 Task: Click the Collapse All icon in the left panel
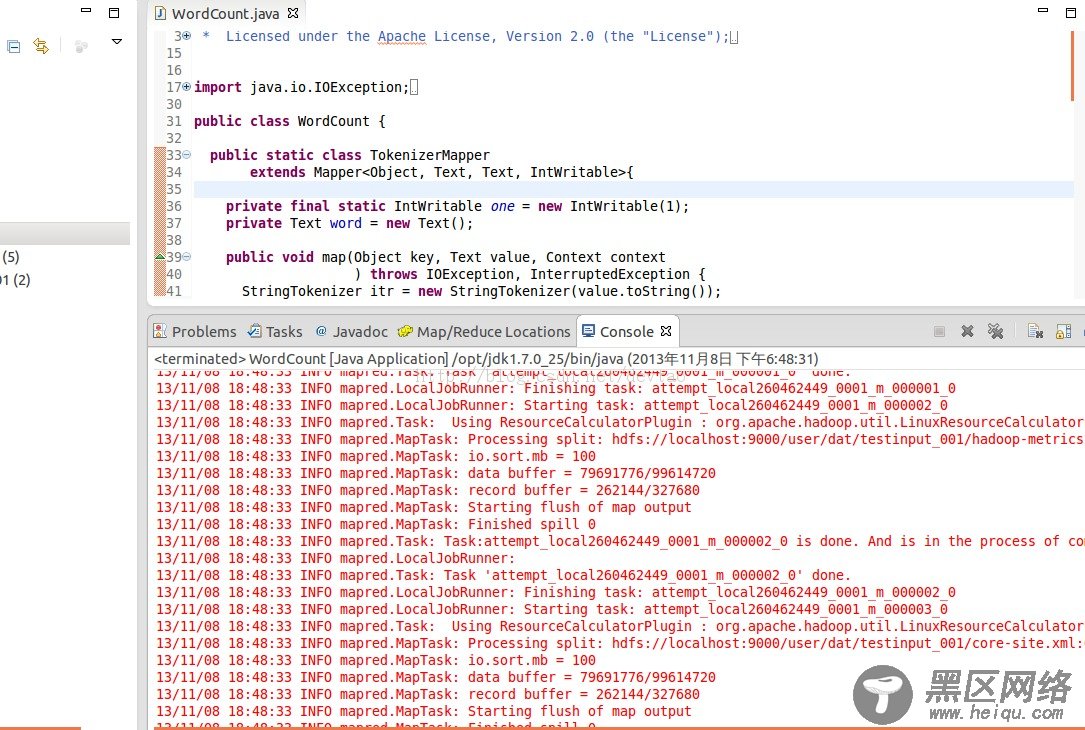(13, 46)
